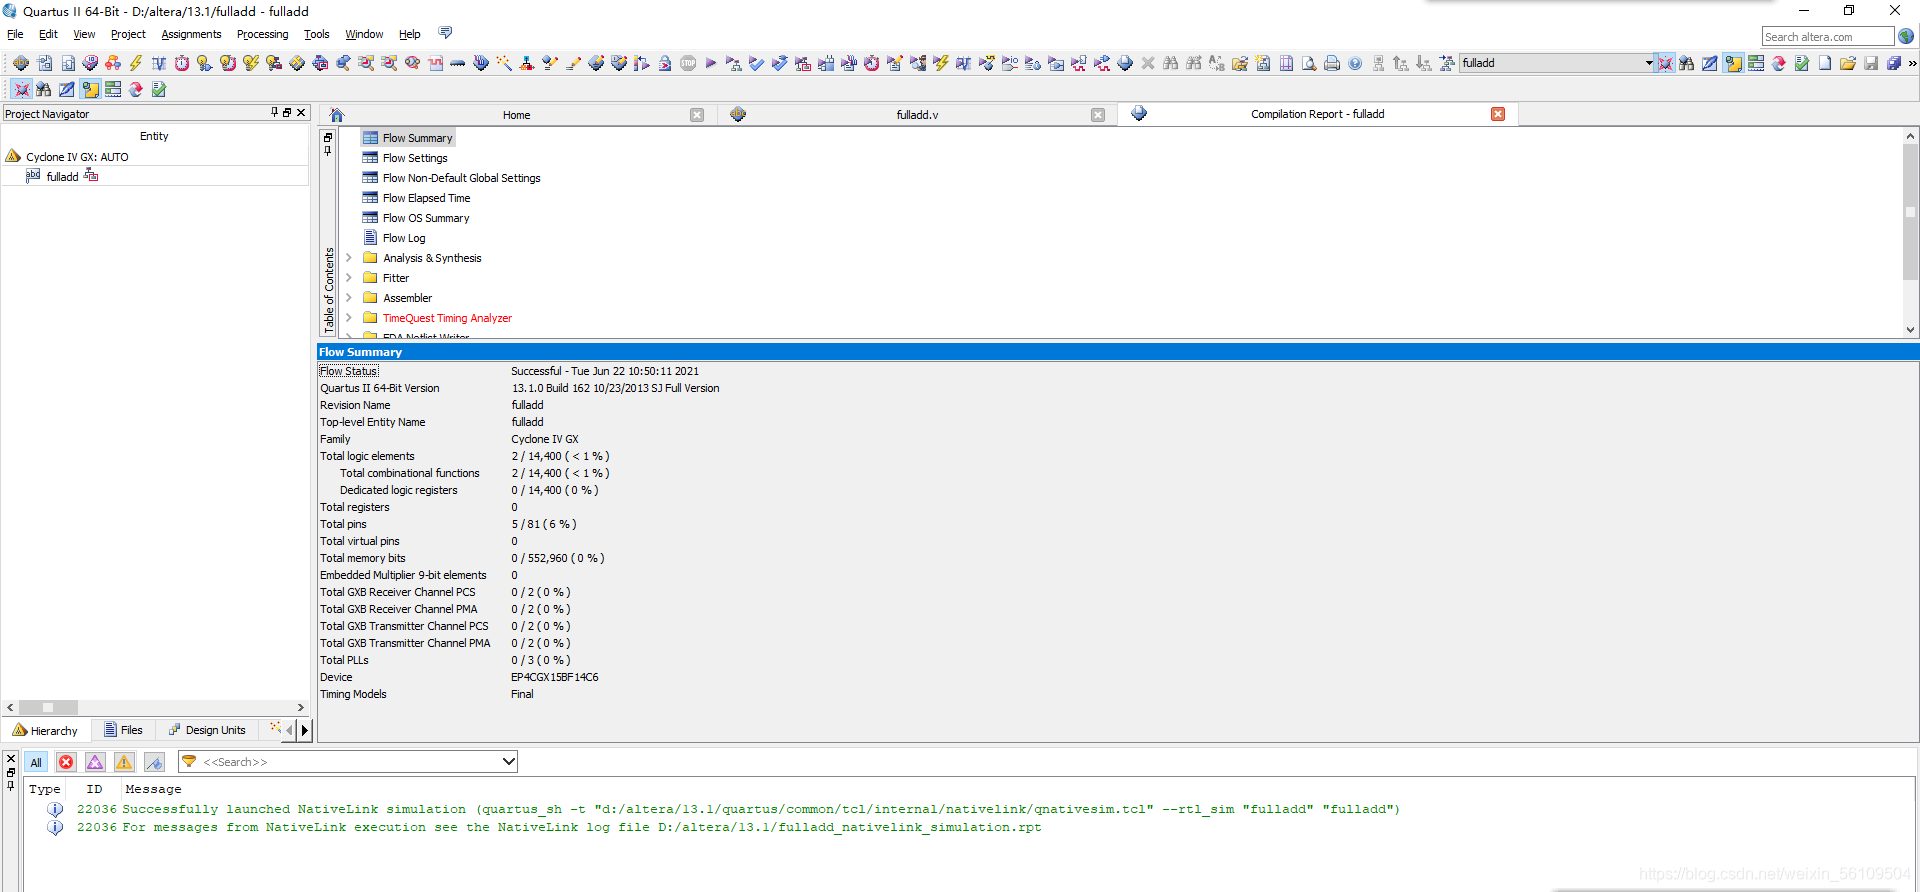Click the messages Search filter field
This screenshot has height=892, width=1920.
(347, 762)
